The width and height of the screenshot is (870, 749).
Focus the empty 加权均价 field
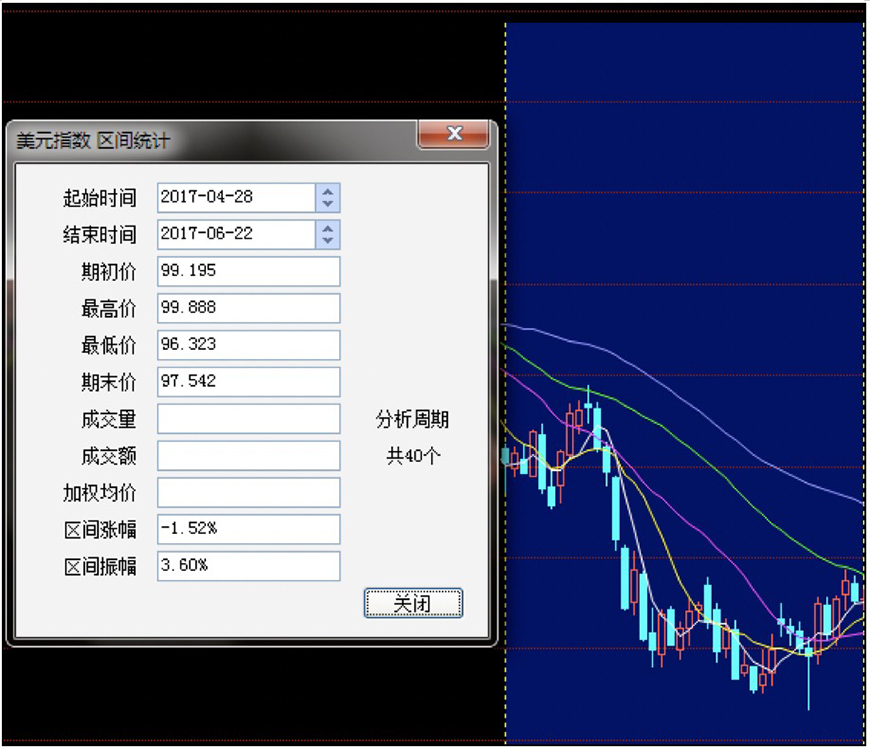pyautogui.click(x=248, y=493)
